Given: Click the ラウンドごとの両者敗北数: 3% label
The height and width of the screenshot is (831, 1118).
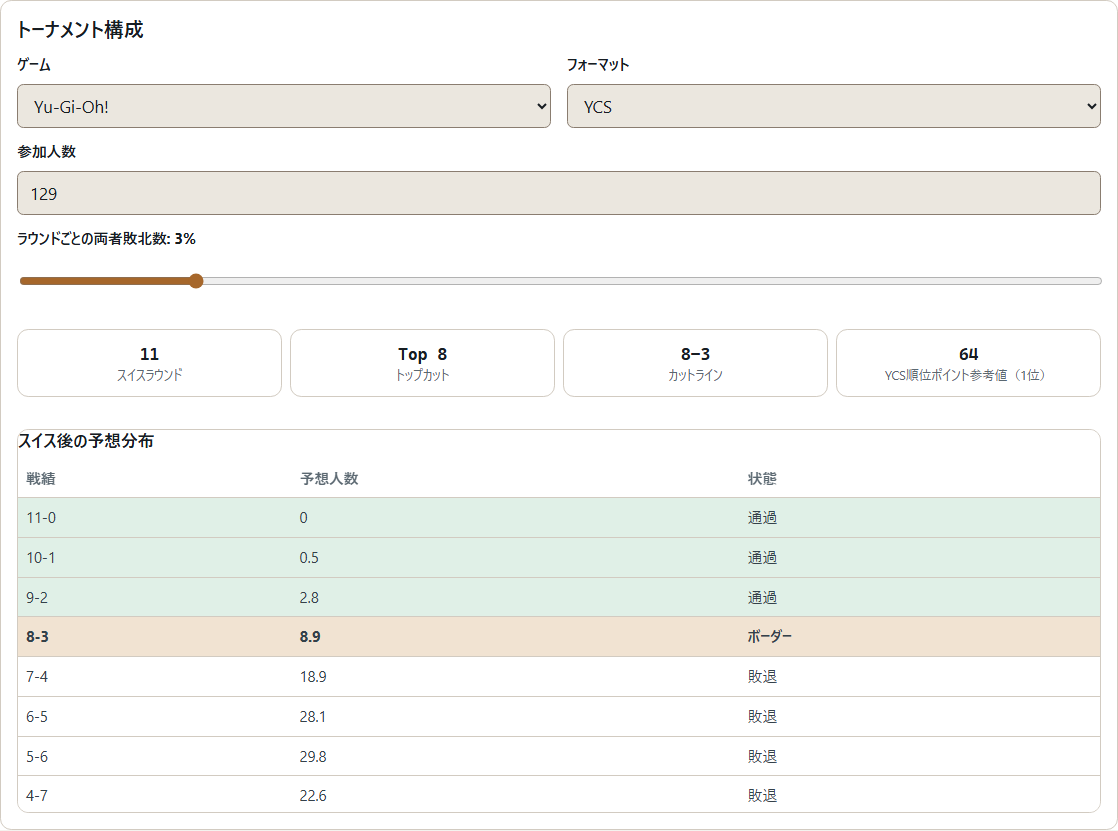Looking at the screenshot, I should click(106, 239).
